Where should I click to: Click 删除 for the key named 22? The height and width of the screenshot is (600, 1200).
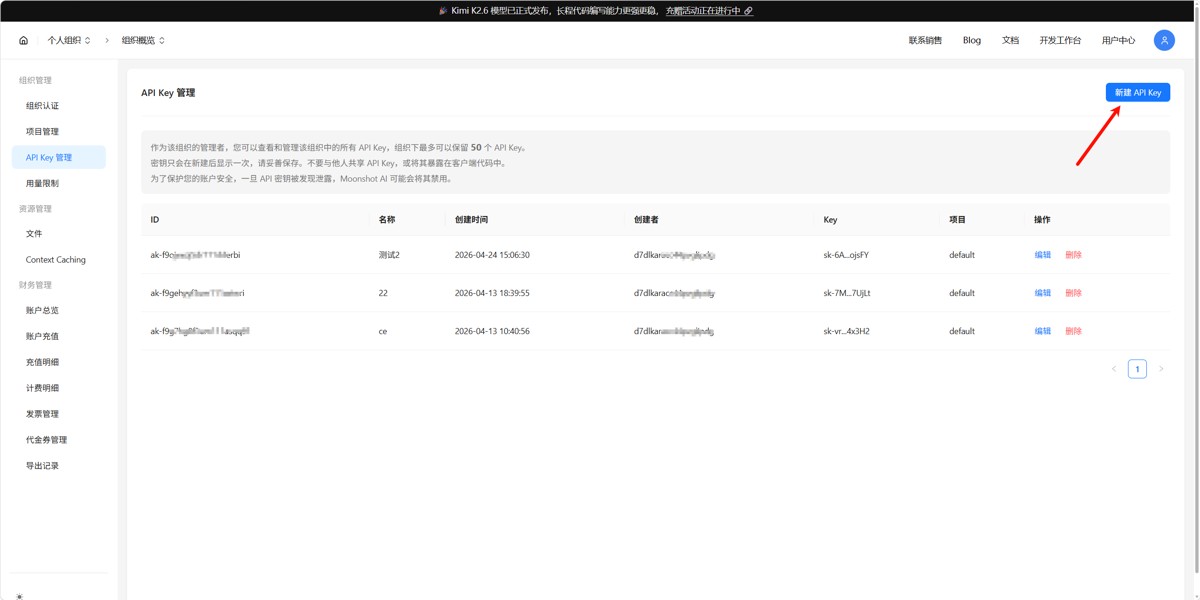pyautogui.click(x=1074, y=293)
